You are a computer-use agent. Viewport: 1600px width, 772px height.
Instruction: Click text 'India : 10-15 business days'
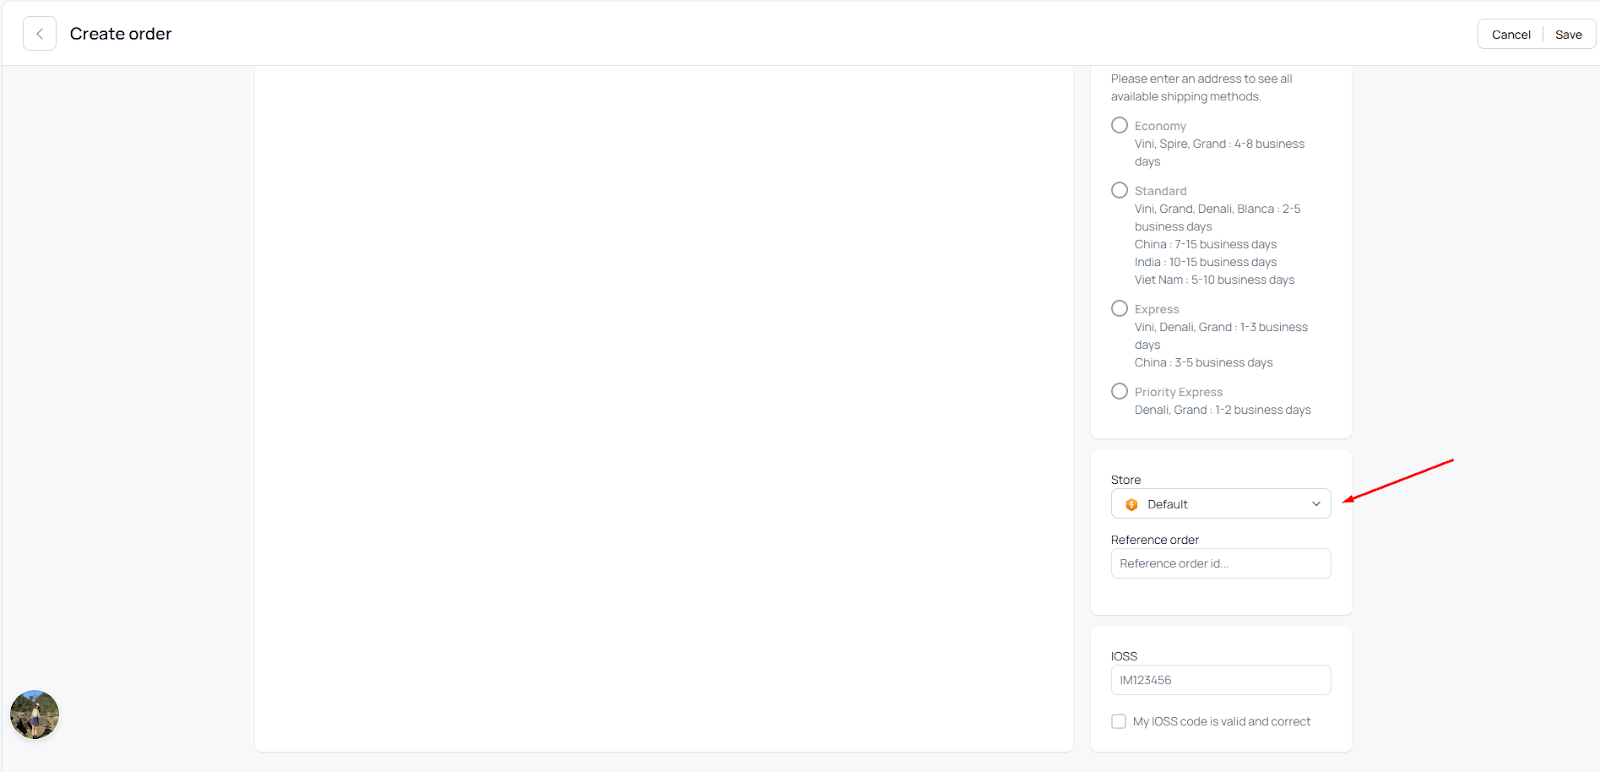click(x=1205, y=262)
